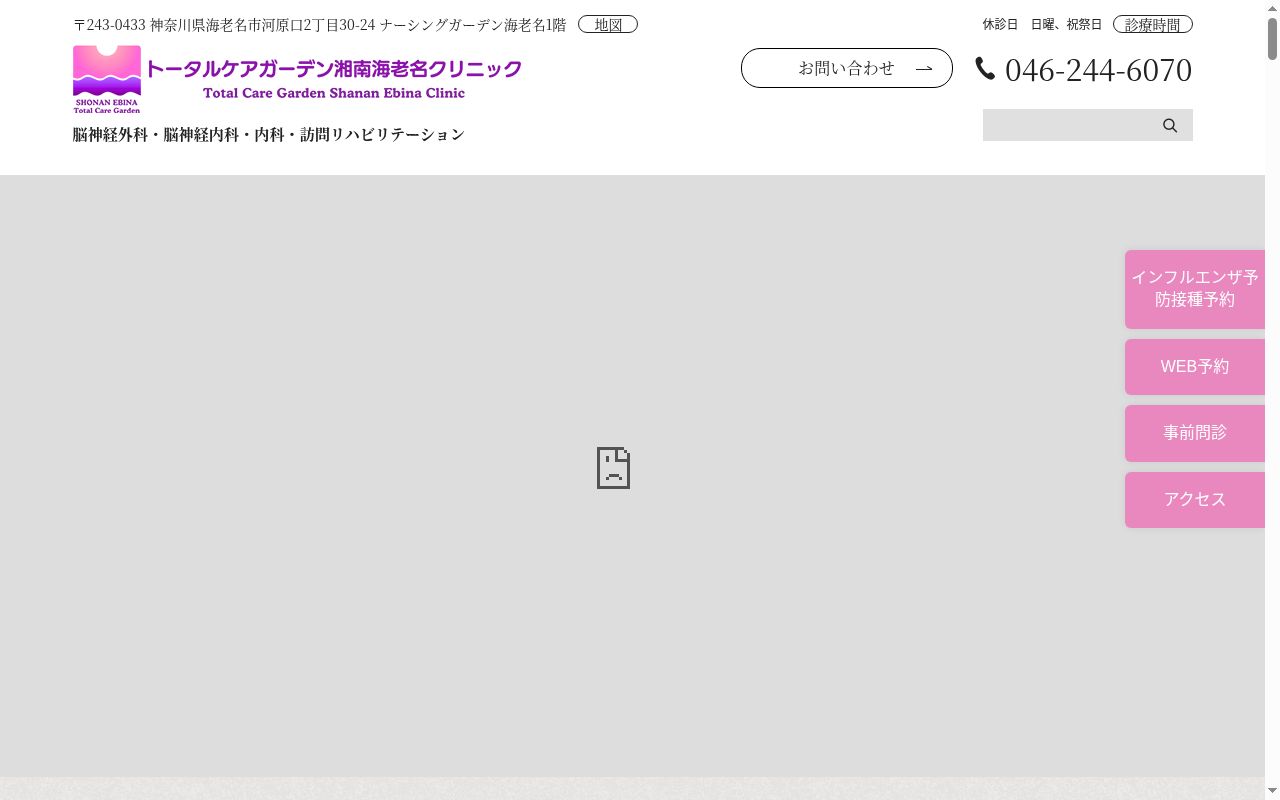
Task: Click the broken image placeholder icon
Action: pyautogui.click(x=613, y=468)
